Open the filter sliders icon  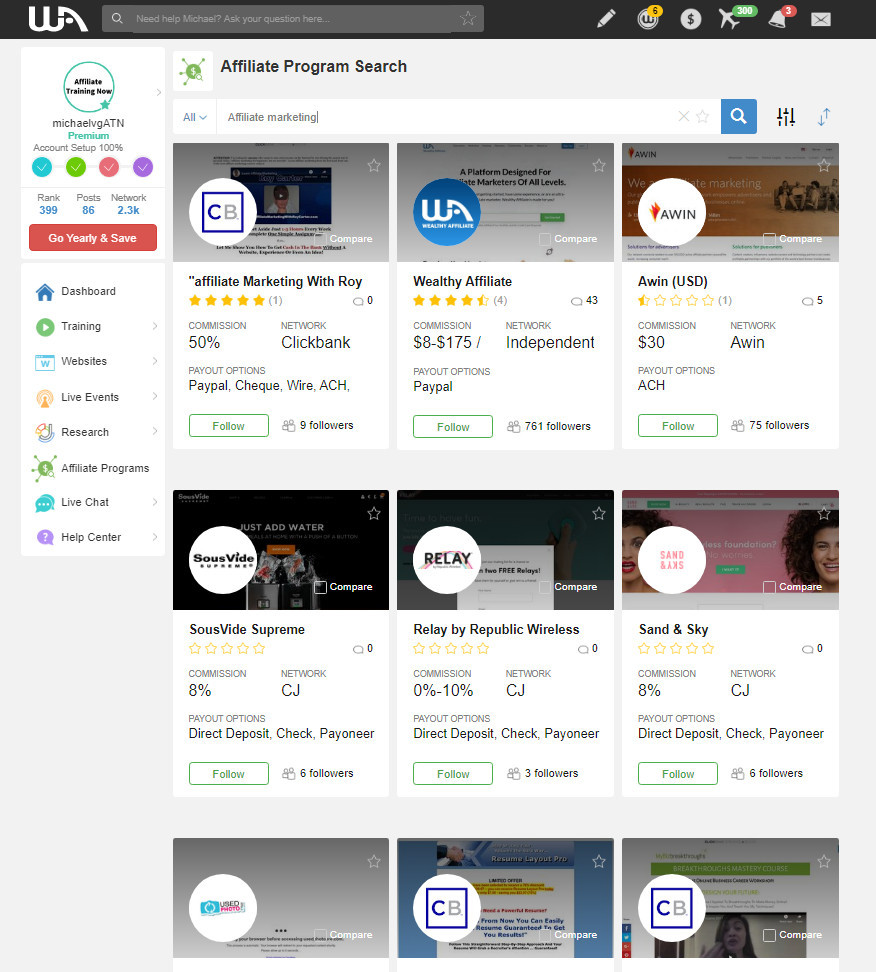(x=785, y=117)
